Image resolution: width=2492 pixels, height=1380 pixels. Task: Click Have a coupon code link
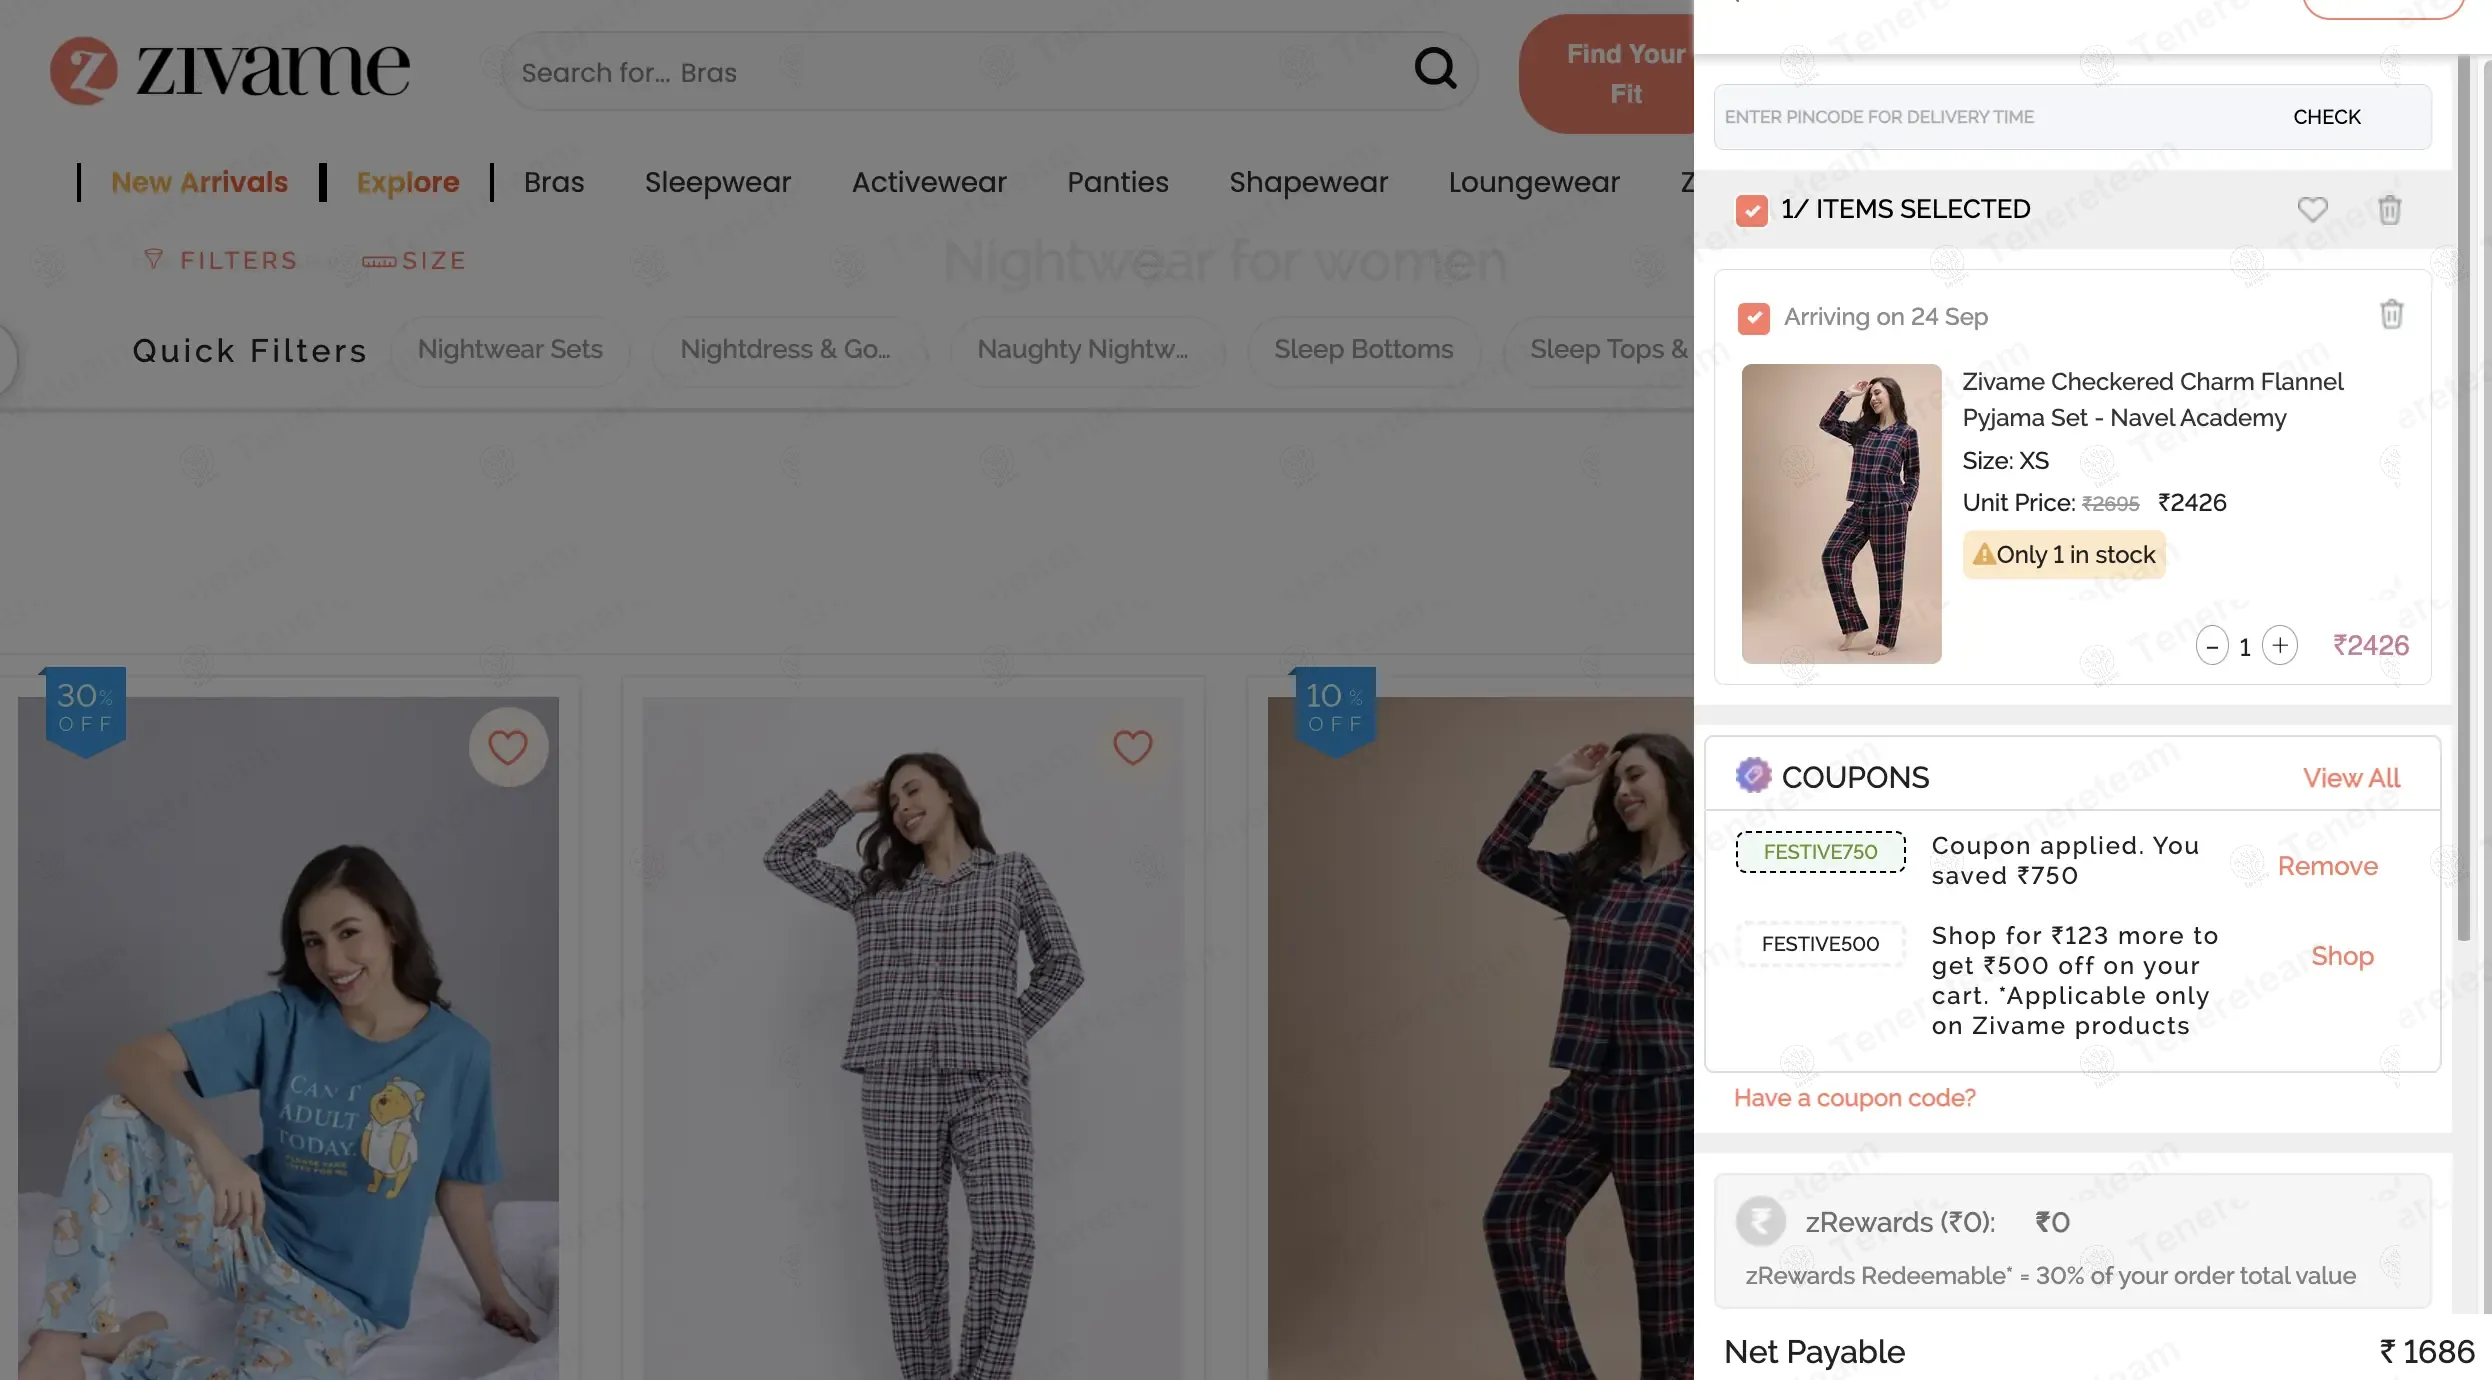[1854, 1097]
